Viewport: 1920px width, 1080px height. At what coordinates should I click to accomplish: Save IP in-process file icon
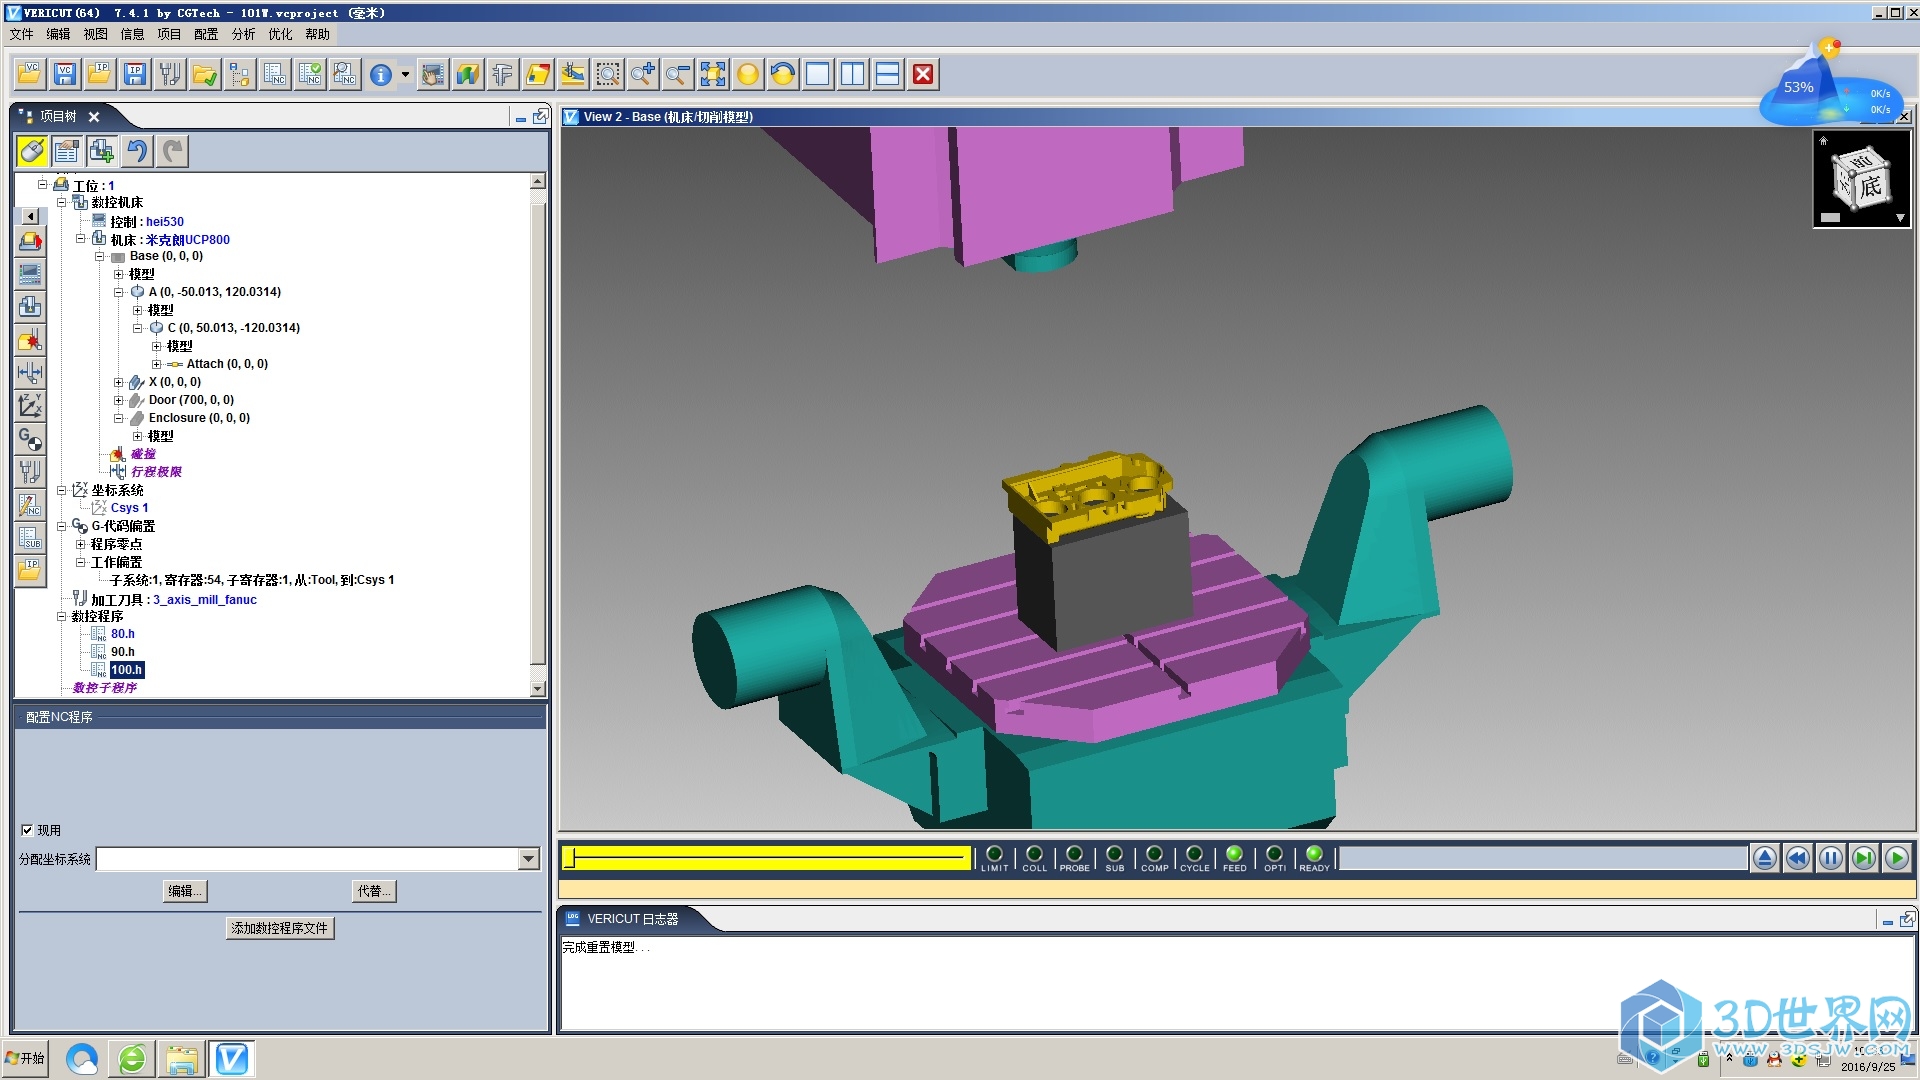coord(135,74)
